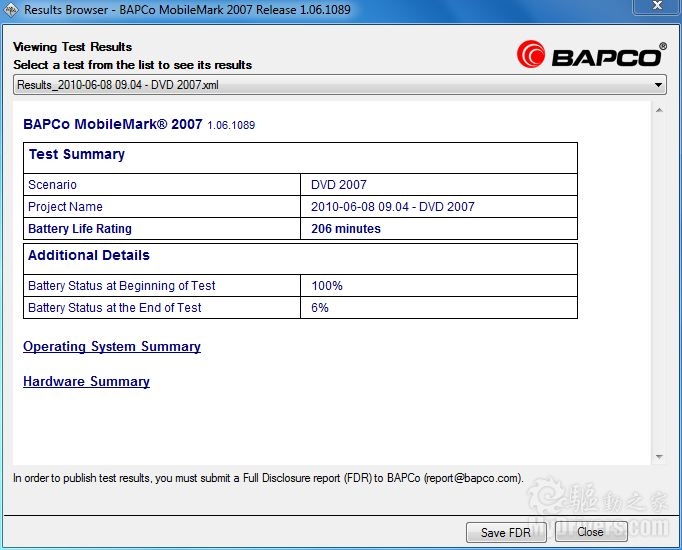Click the Battery Life Rating label
Screen dimensions: 682x550
(80, 229)
